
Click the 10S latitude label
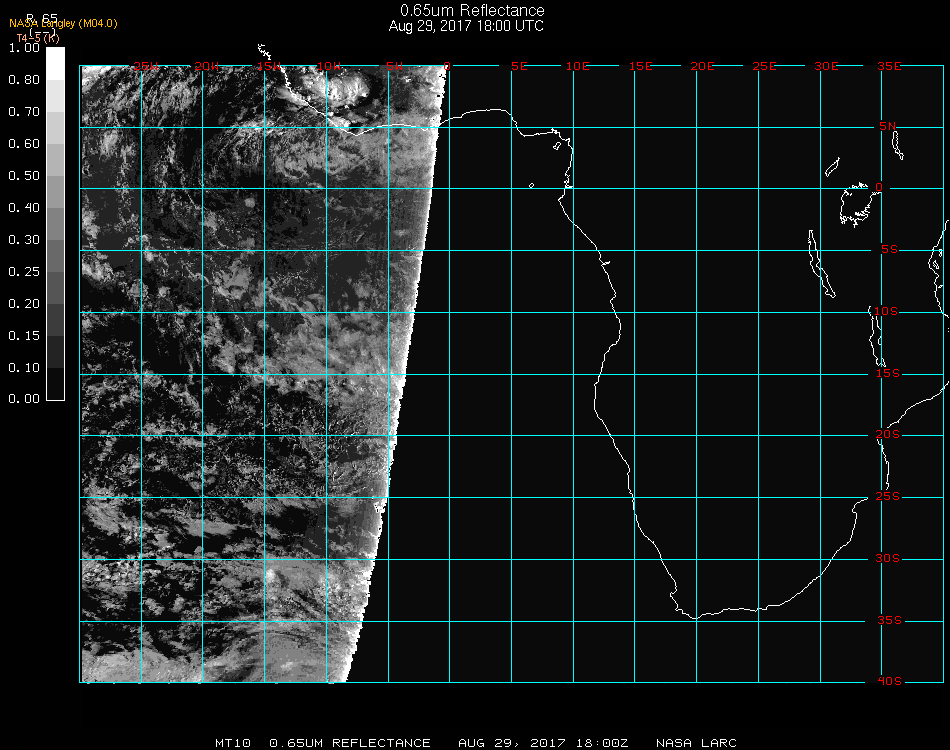tap(886, 311)
